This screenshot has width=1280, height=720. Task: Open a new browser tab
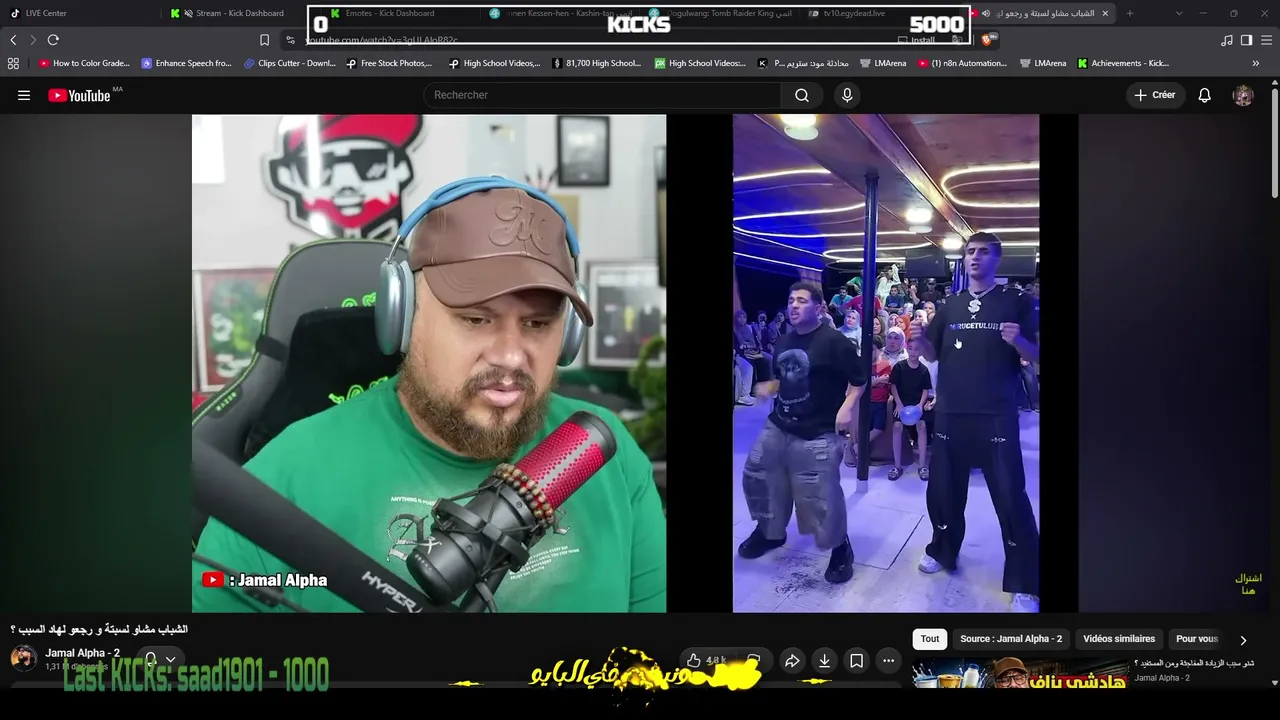click(1130, 13)
